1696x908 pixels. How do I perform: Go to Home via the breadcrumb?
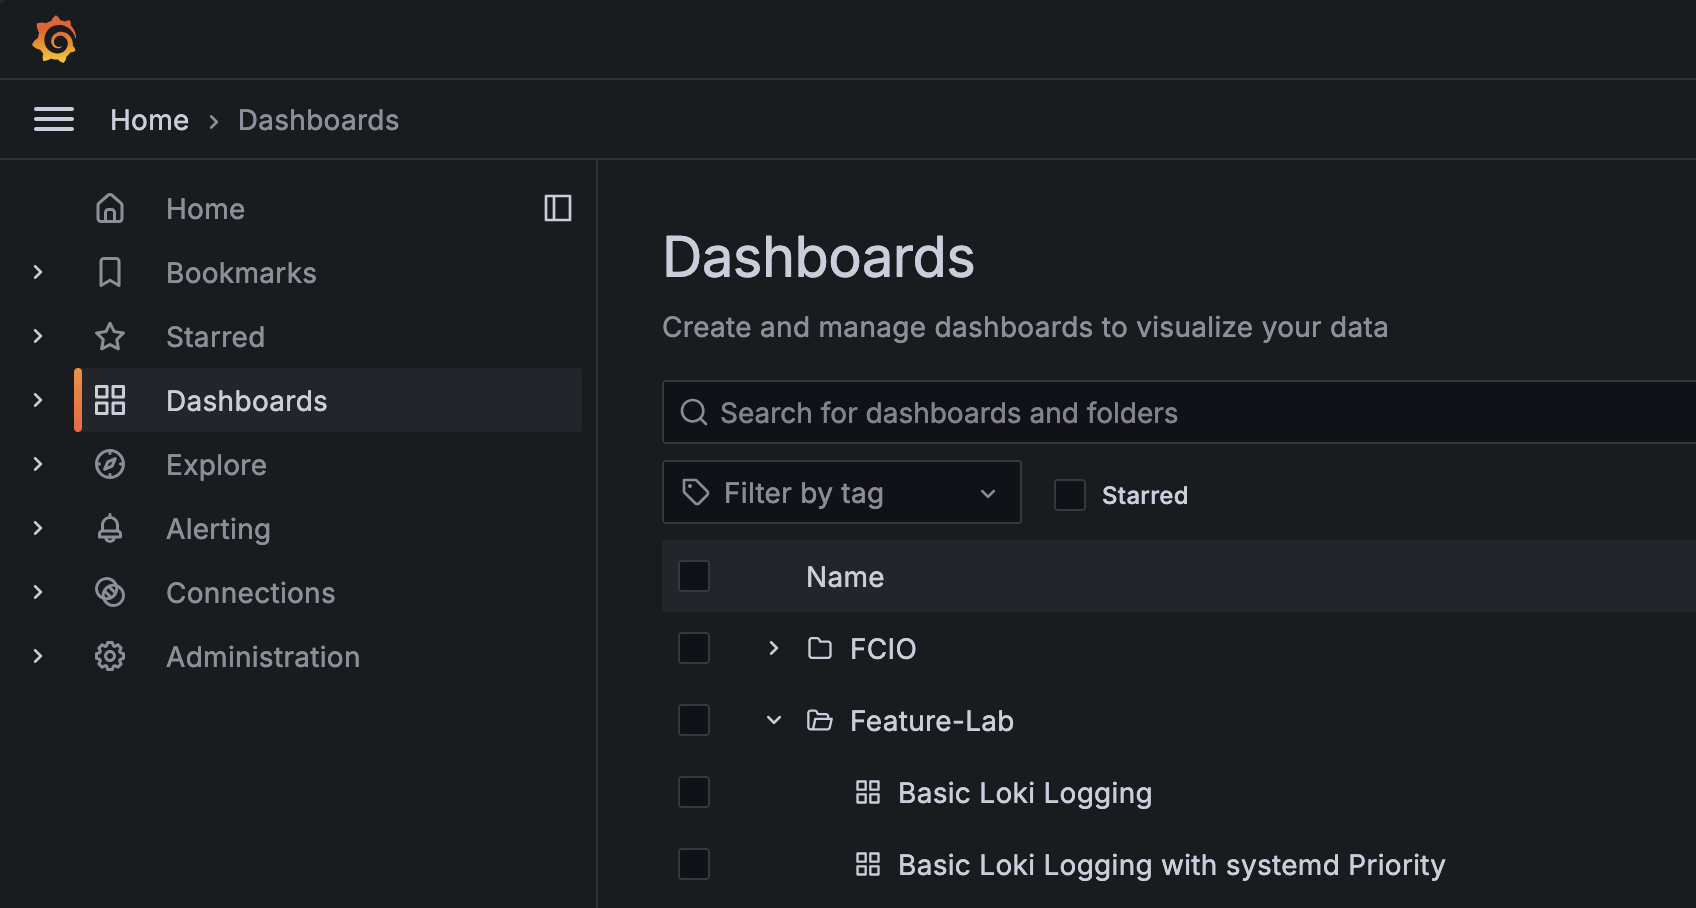click(x=149, y=120)
